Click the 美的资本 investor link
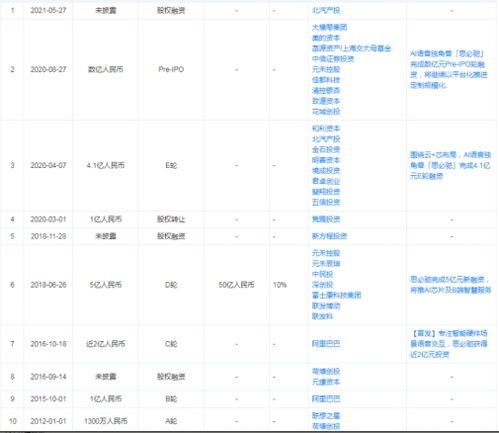Image resolution: width=499 pixels, height=433 pixels. pyautogui.click(x=326, y=38)
